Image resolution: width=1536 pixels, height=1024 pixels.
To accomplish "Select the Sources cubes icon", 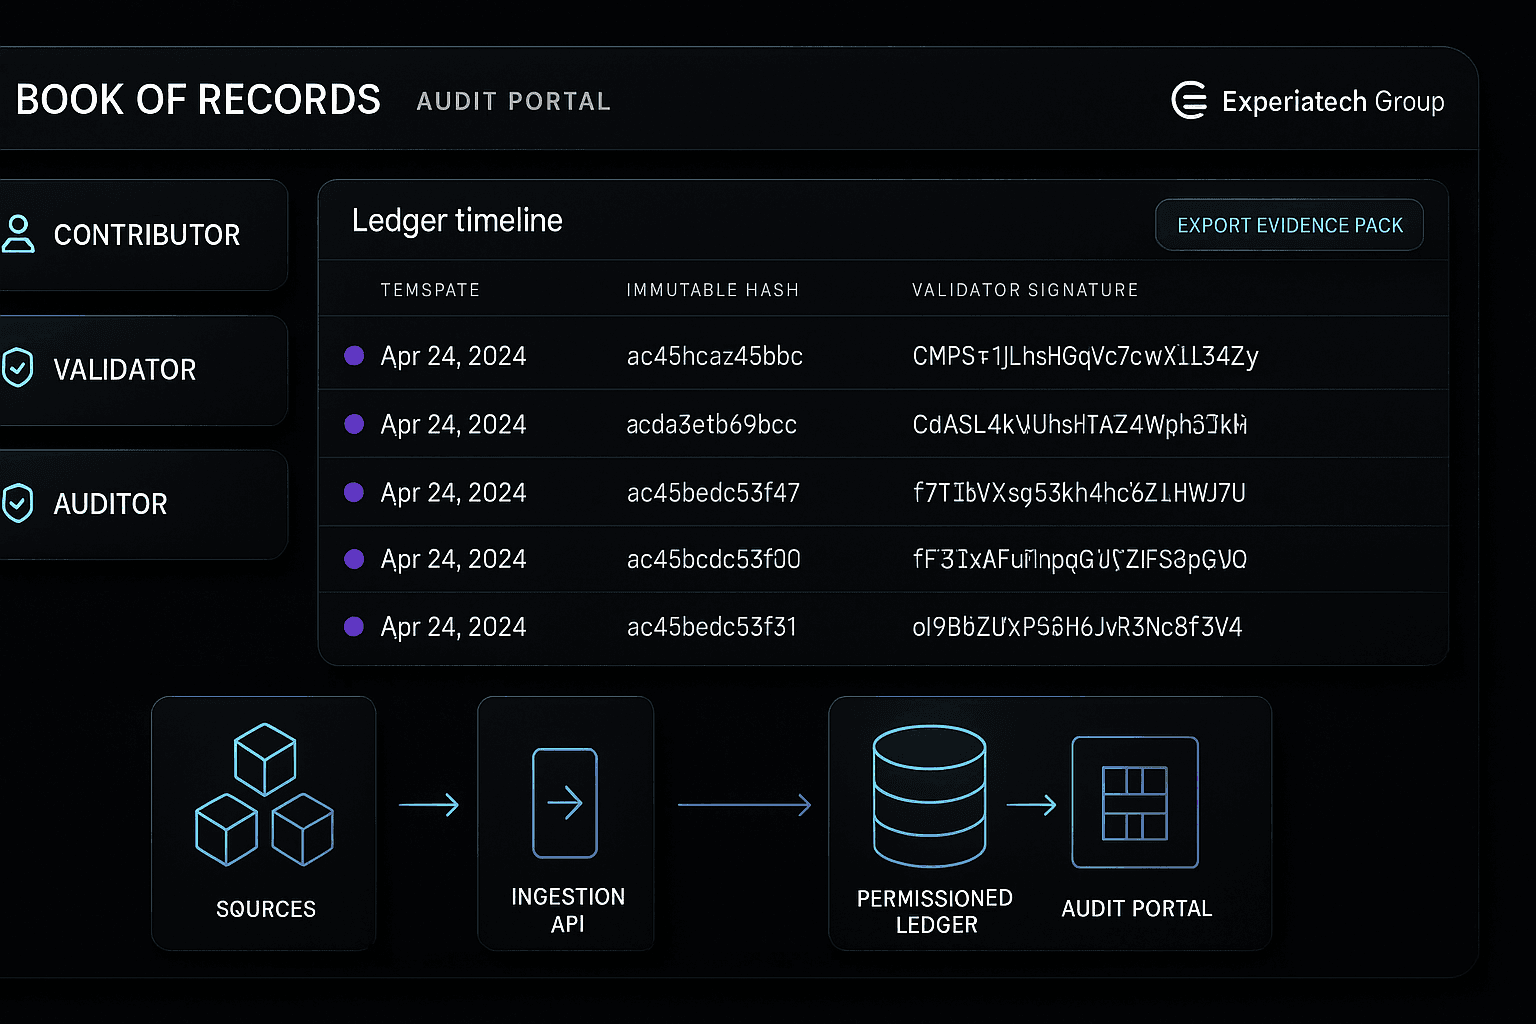I will tap(264, 795).
